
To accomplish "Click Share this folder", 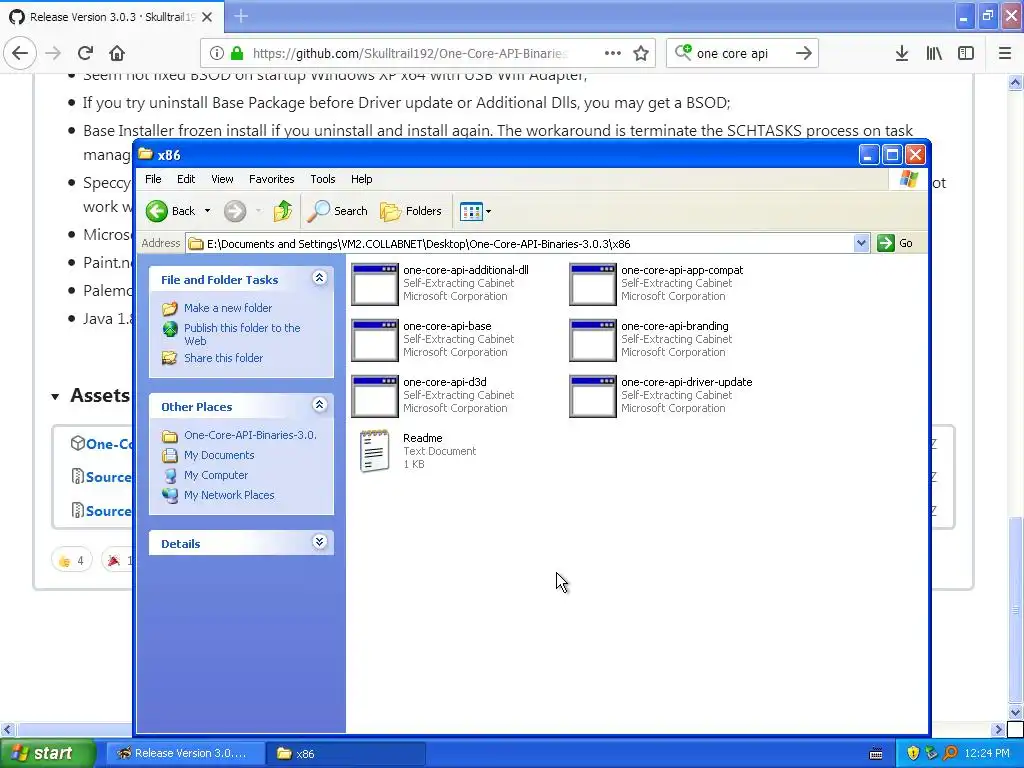I will tap(223, 358).
